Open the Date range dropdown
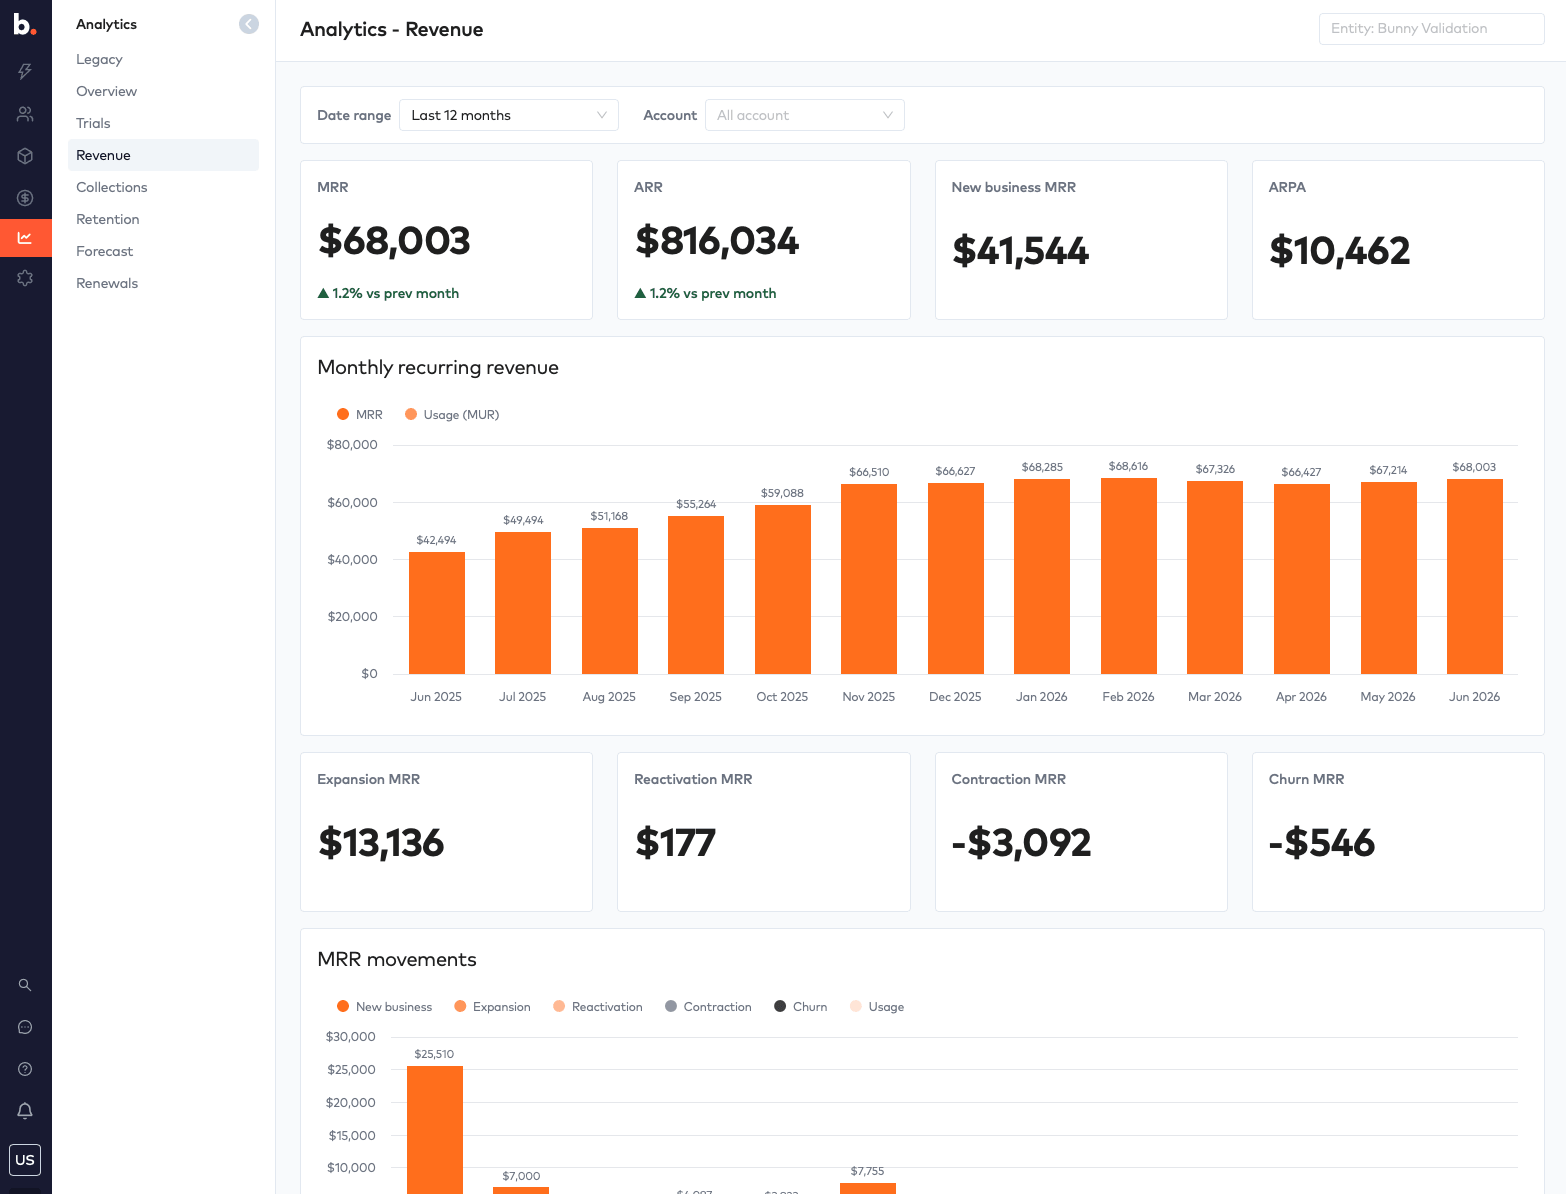The height and width of the screenshot is (1194, 1566). click(x=509, y=115)
